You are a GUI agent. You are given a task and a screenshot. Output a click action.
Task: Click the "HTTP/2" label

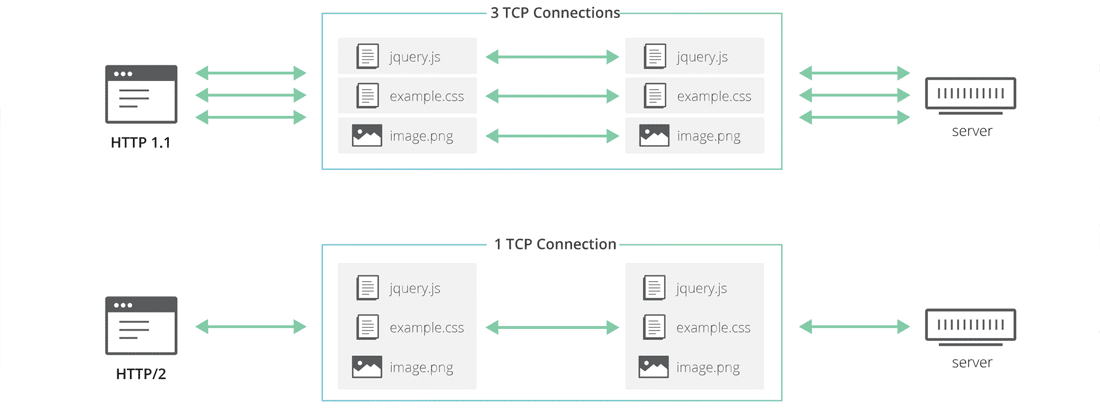click(141, 373)
